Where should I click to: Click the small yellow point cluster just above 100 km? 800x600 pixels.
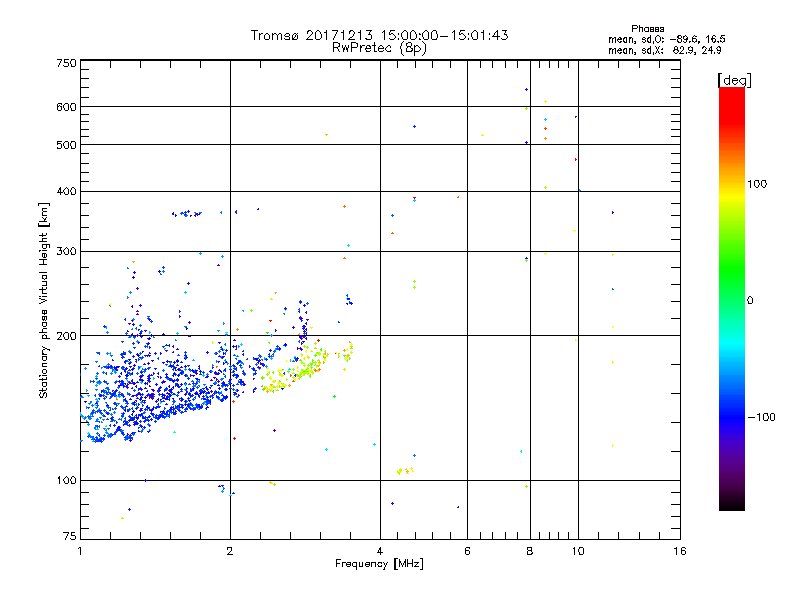point(405,470)
